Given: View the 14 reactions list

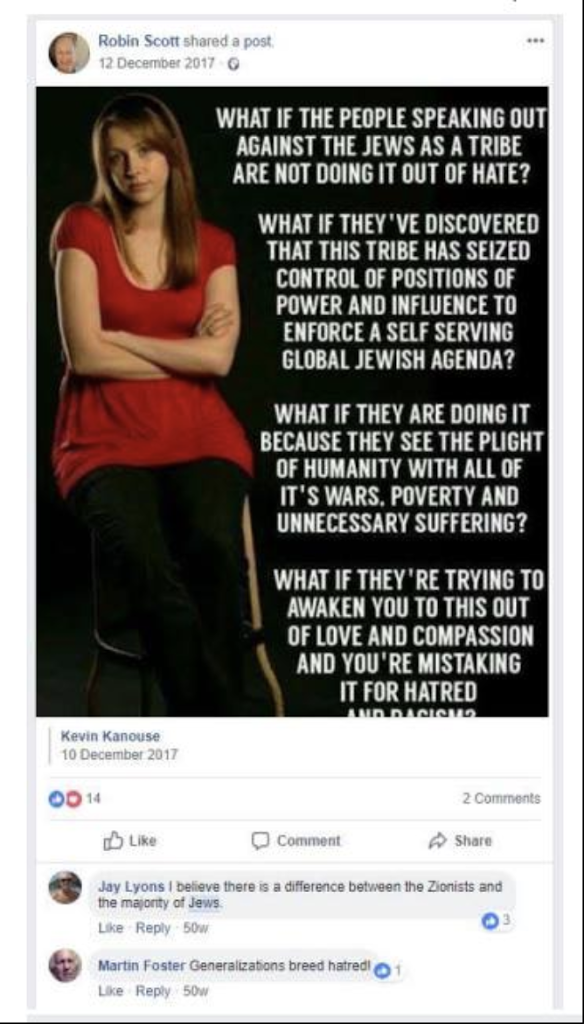Looking at the screenshot, I should [74, 798].
